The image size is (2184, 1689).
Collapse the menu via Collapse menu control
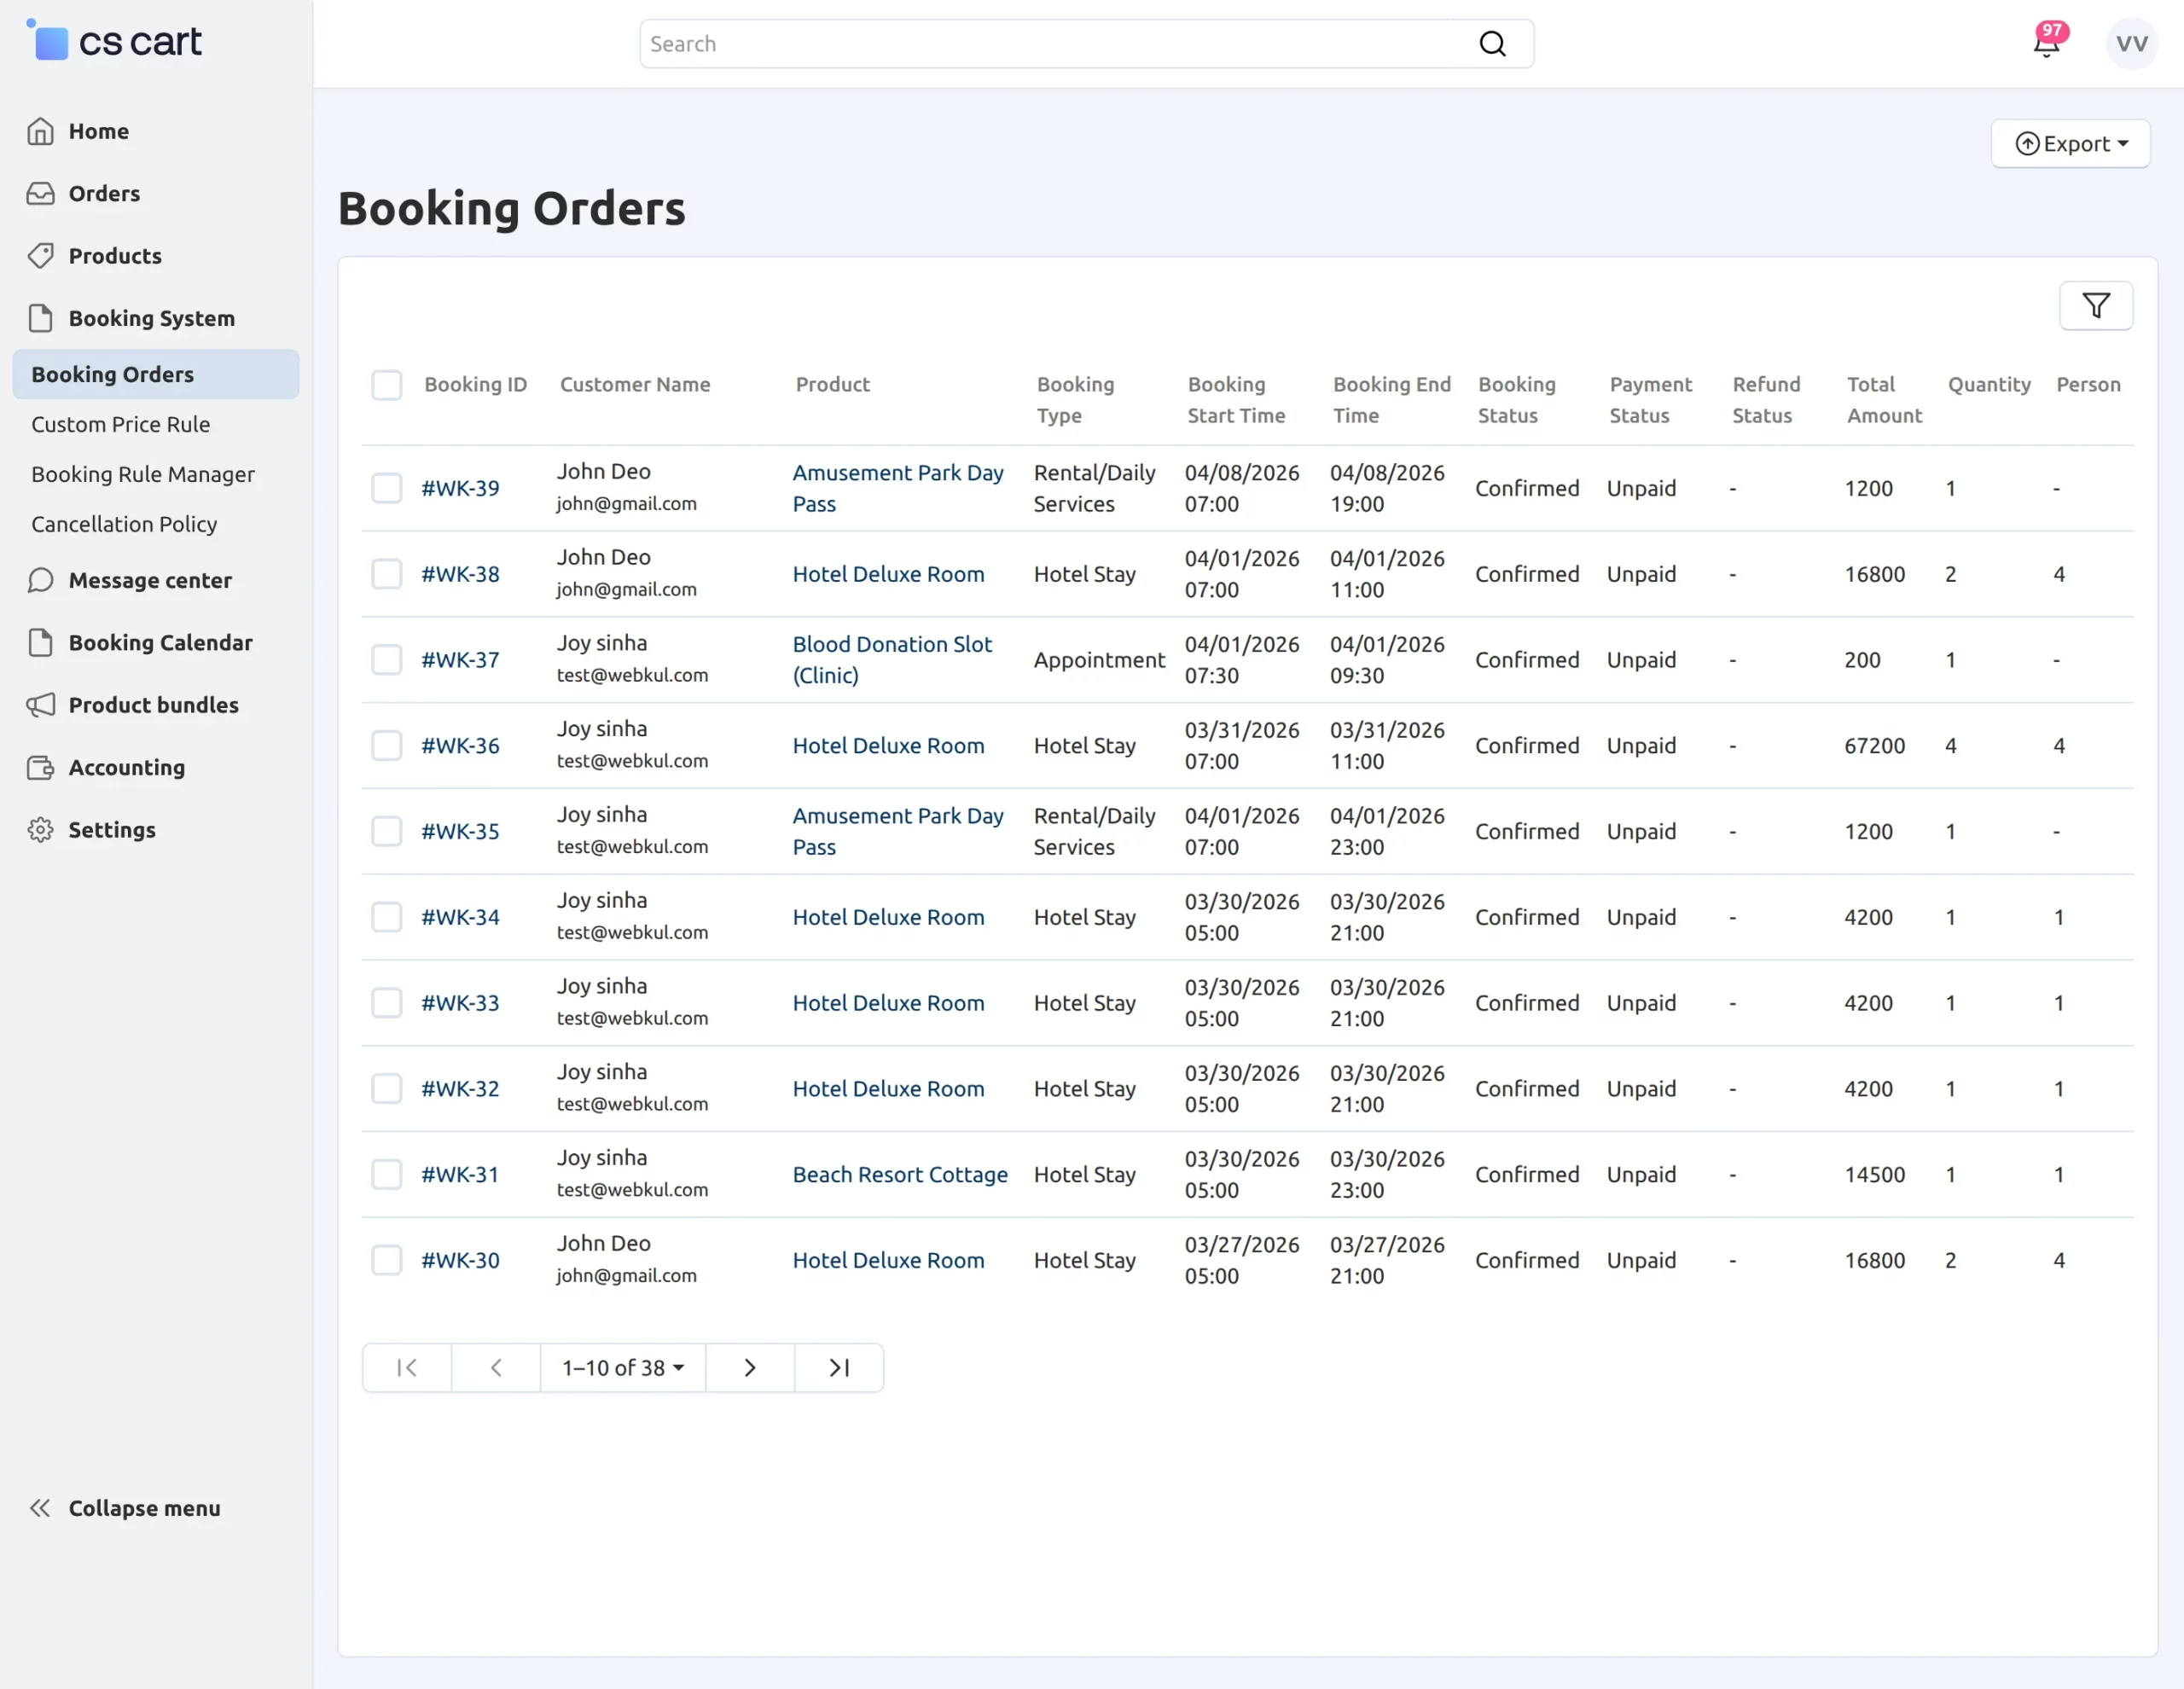pos(144,1507)
